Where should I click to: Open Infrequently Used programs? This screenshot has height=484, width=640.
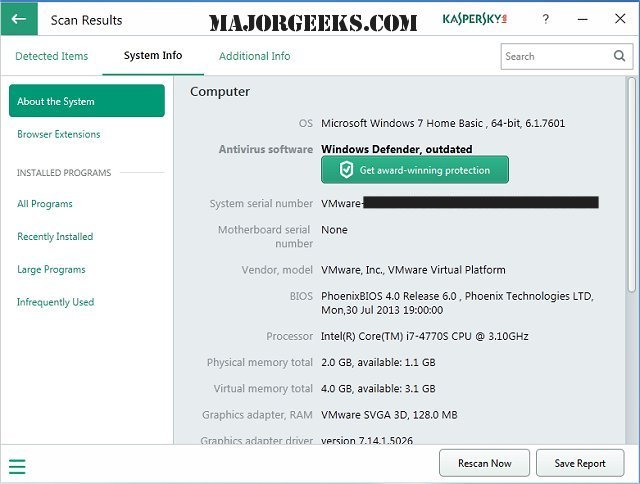56,302
